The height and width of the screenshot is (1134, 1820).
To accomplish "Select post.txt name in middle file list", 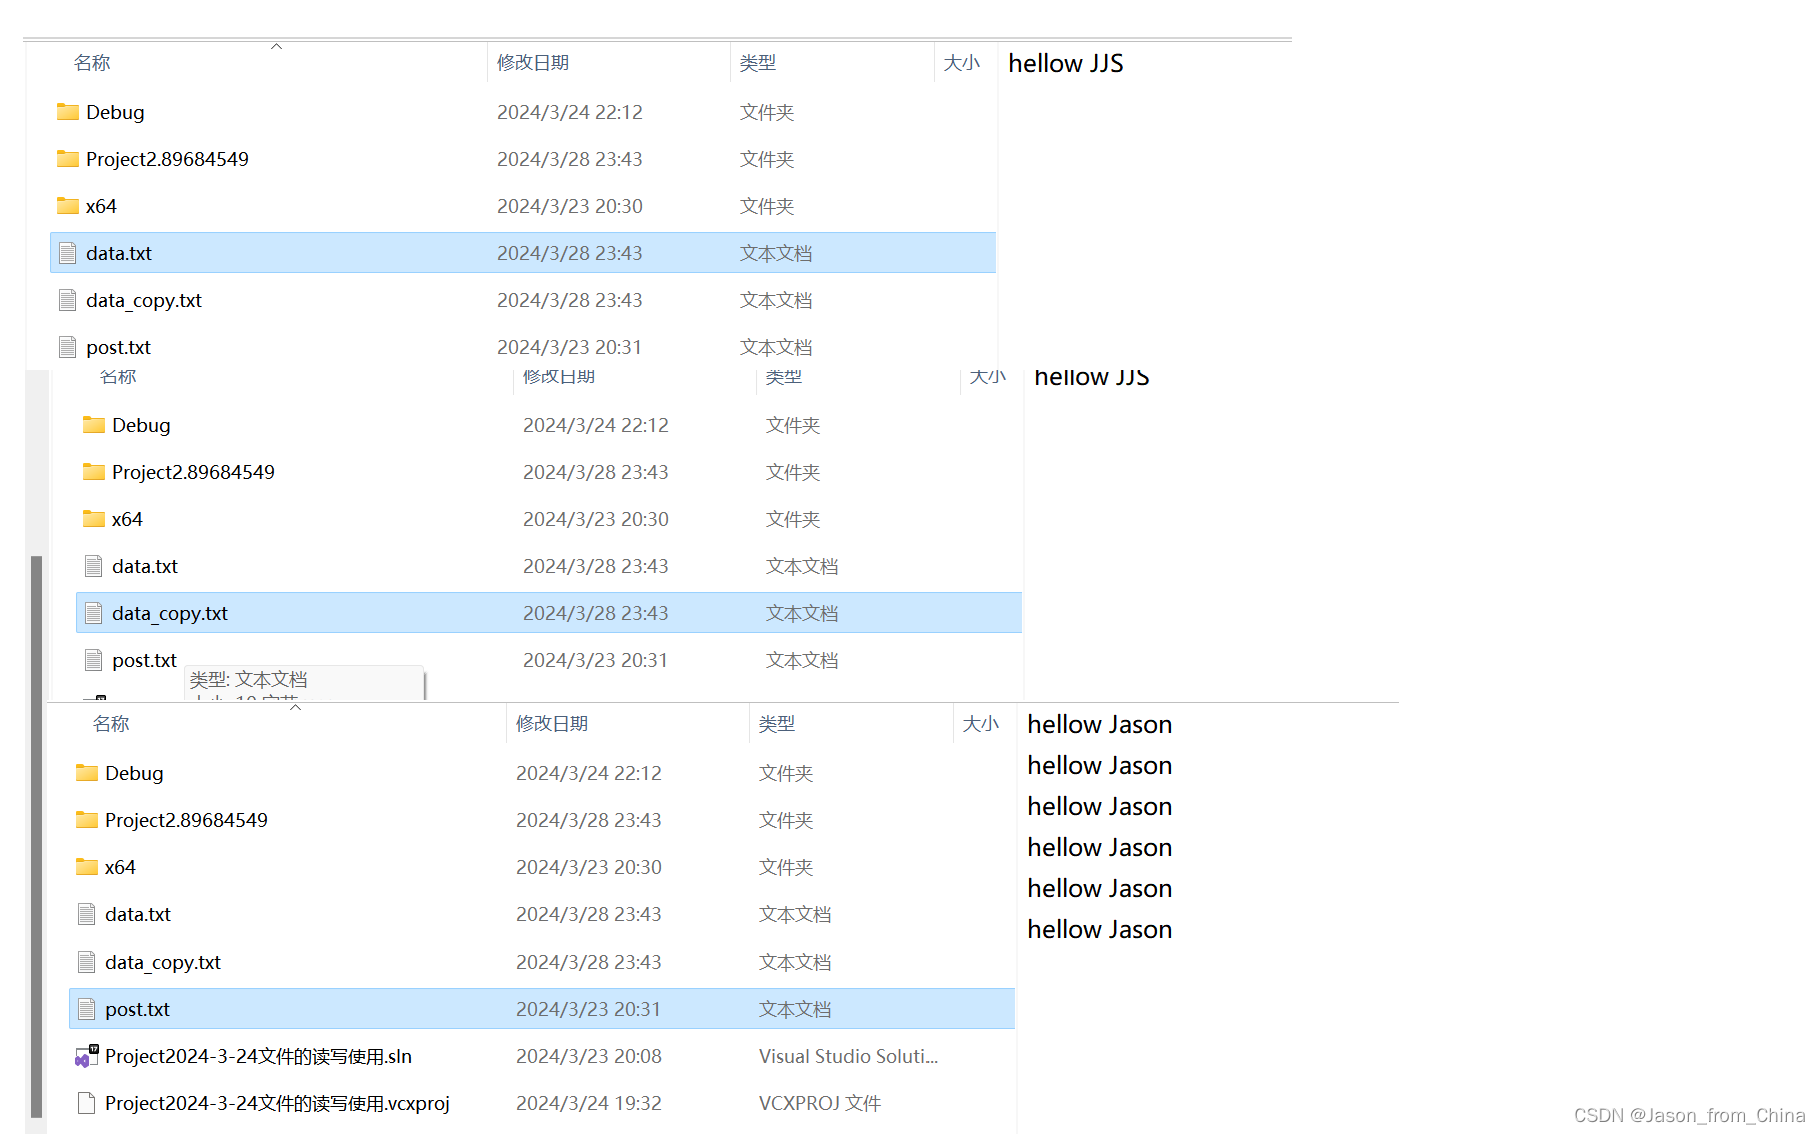I will point(144,660).
